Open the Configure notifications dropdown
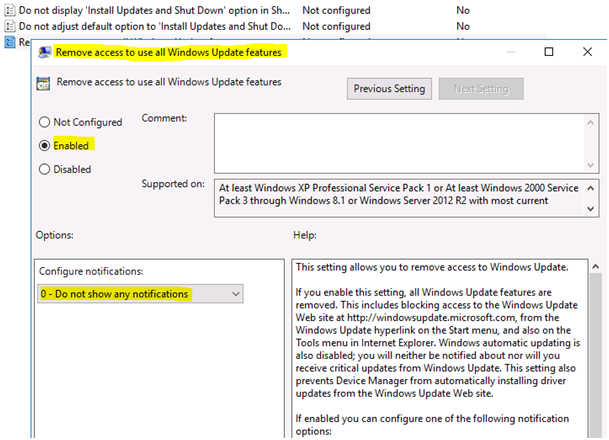 [140, 294]
